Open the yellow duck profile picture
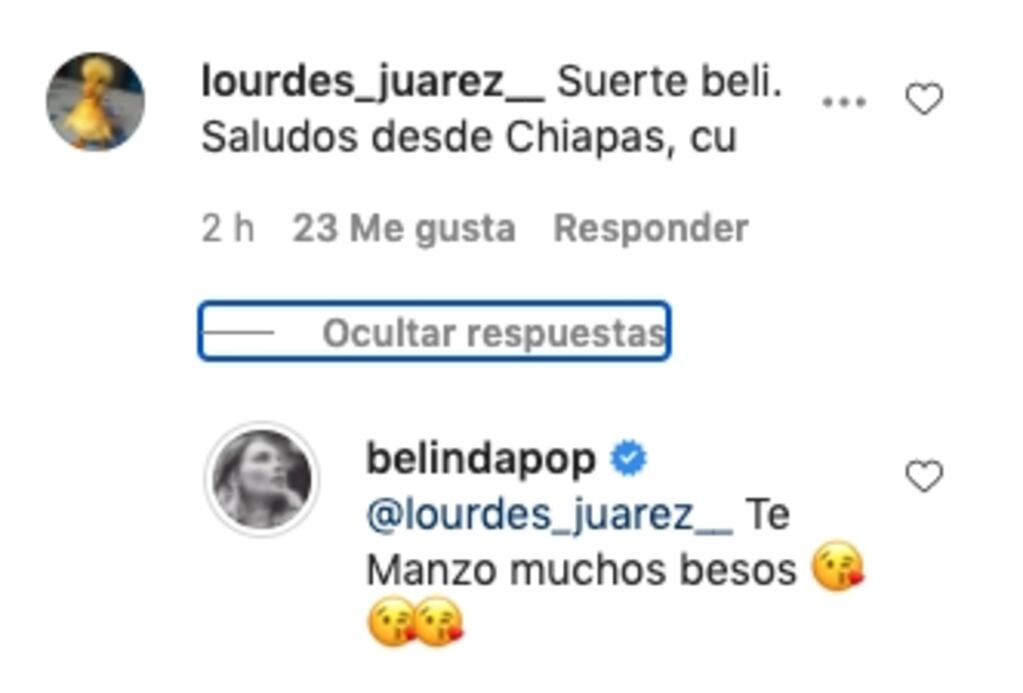 (x=95, y=101)
